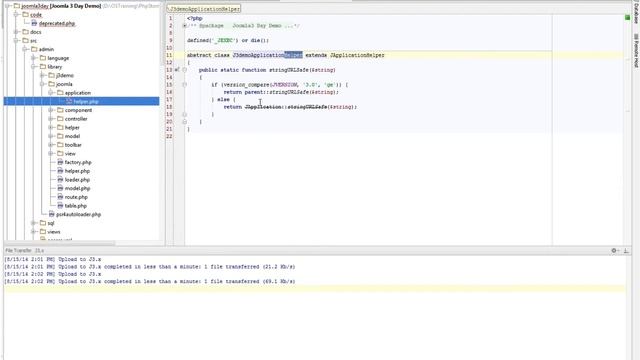640x360 pixels.
Task: Click the green inspection status indicator
Action: click(x=627, y=18)
